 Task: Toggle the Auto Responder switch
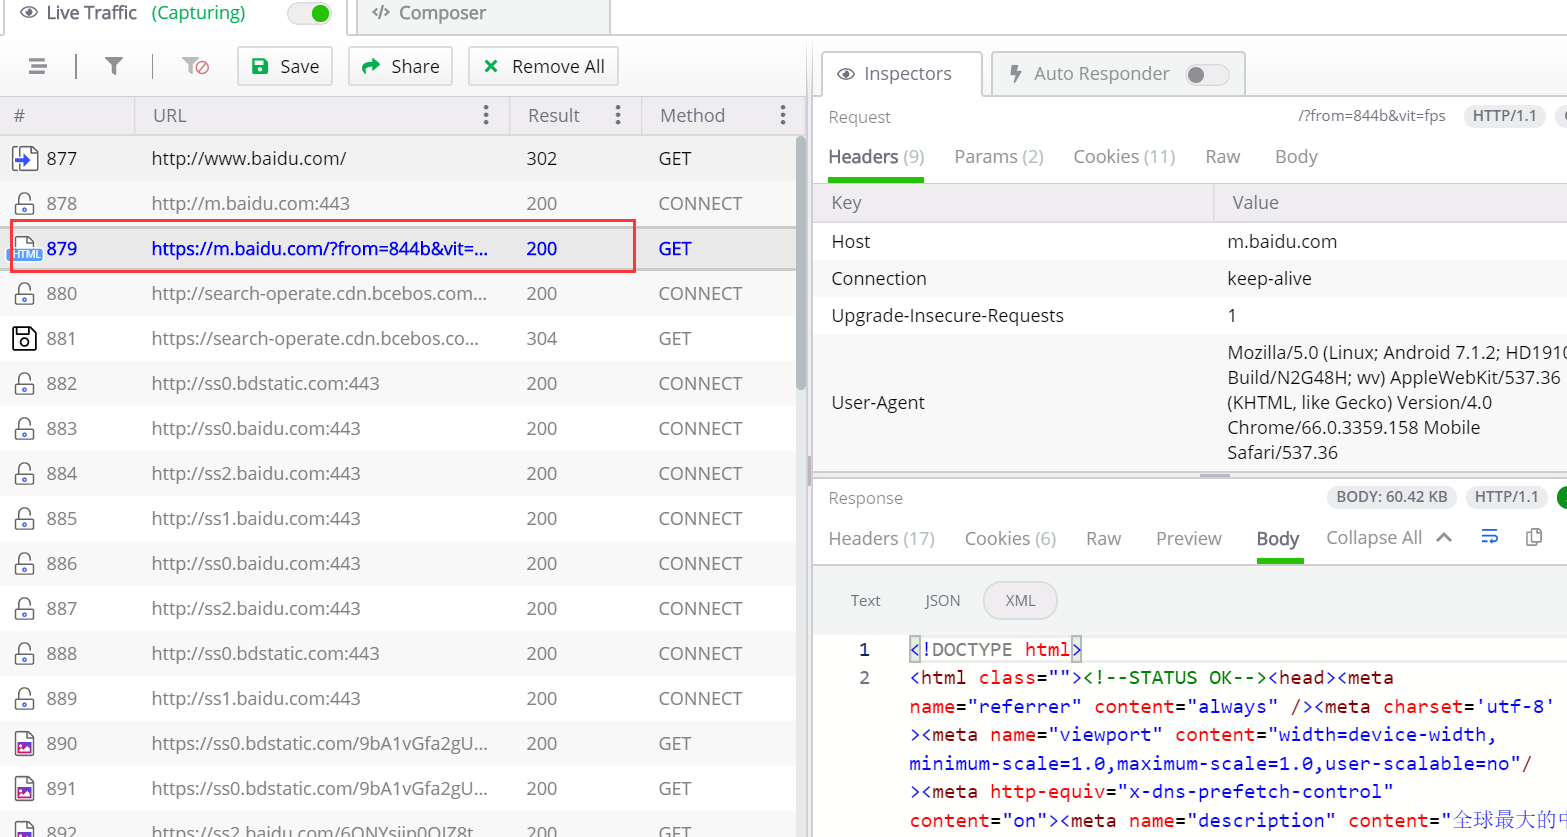[1207, 74]
